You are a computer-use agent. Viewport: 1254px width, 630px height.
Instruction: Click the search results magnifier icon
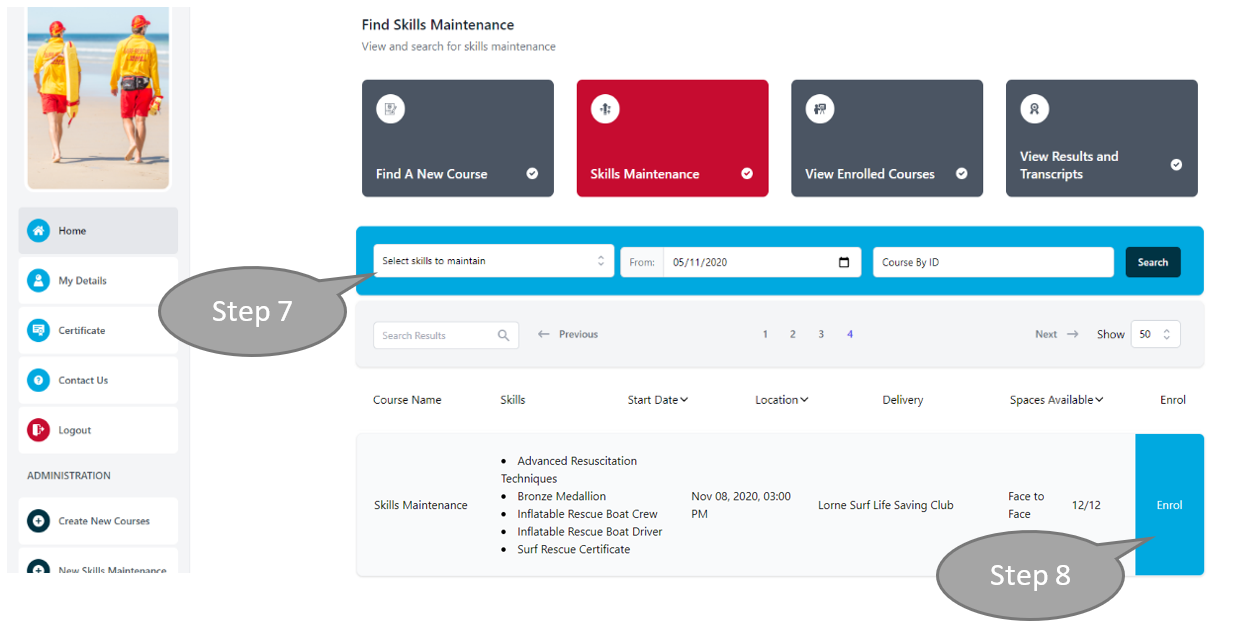503,336
